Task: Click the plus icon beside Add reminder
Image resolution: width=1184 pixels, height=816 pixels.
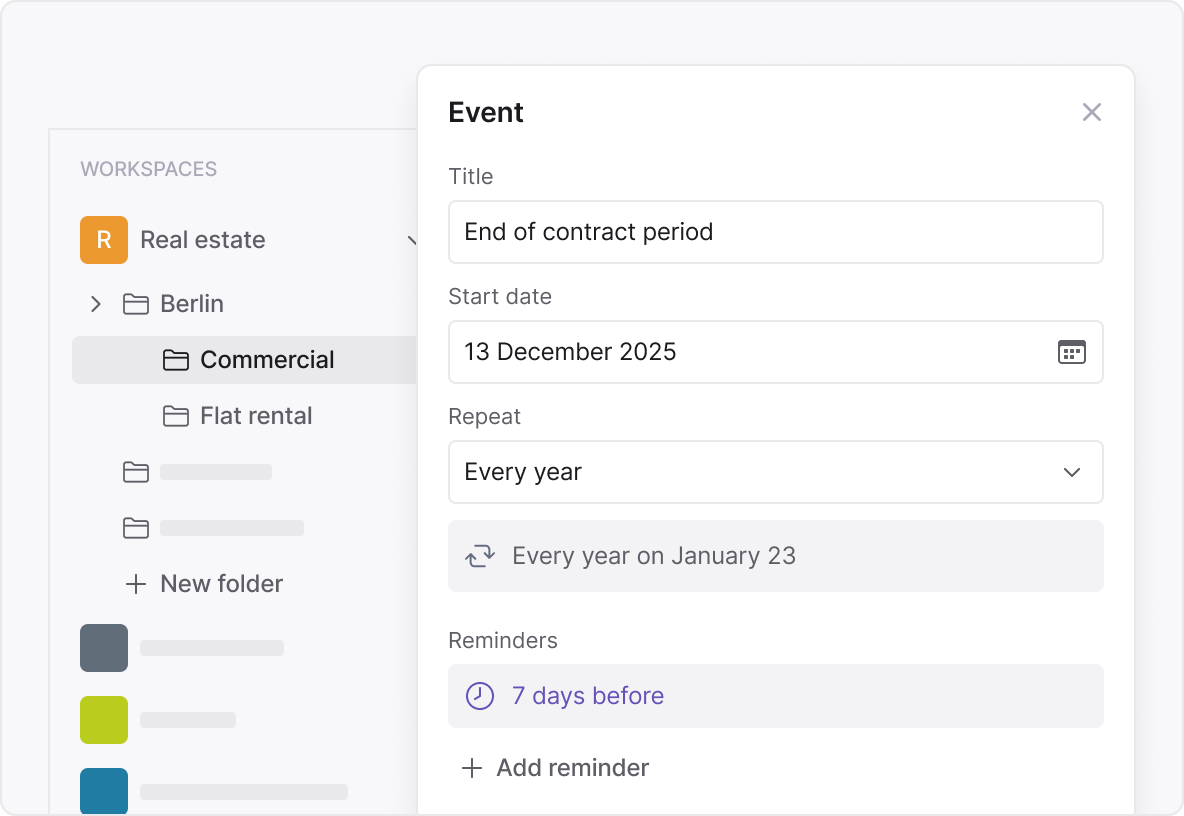Action: click(470, 767)
